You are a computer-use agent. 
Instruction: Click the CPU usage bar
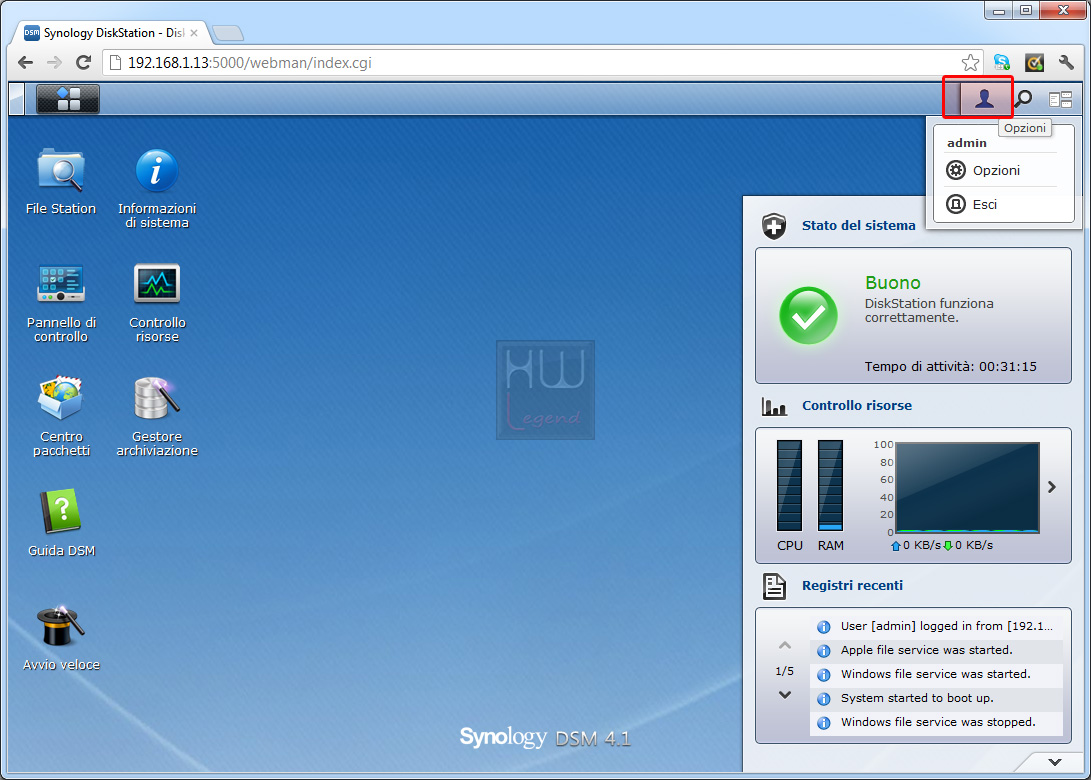pyautogui.click(x=789, y=486)
